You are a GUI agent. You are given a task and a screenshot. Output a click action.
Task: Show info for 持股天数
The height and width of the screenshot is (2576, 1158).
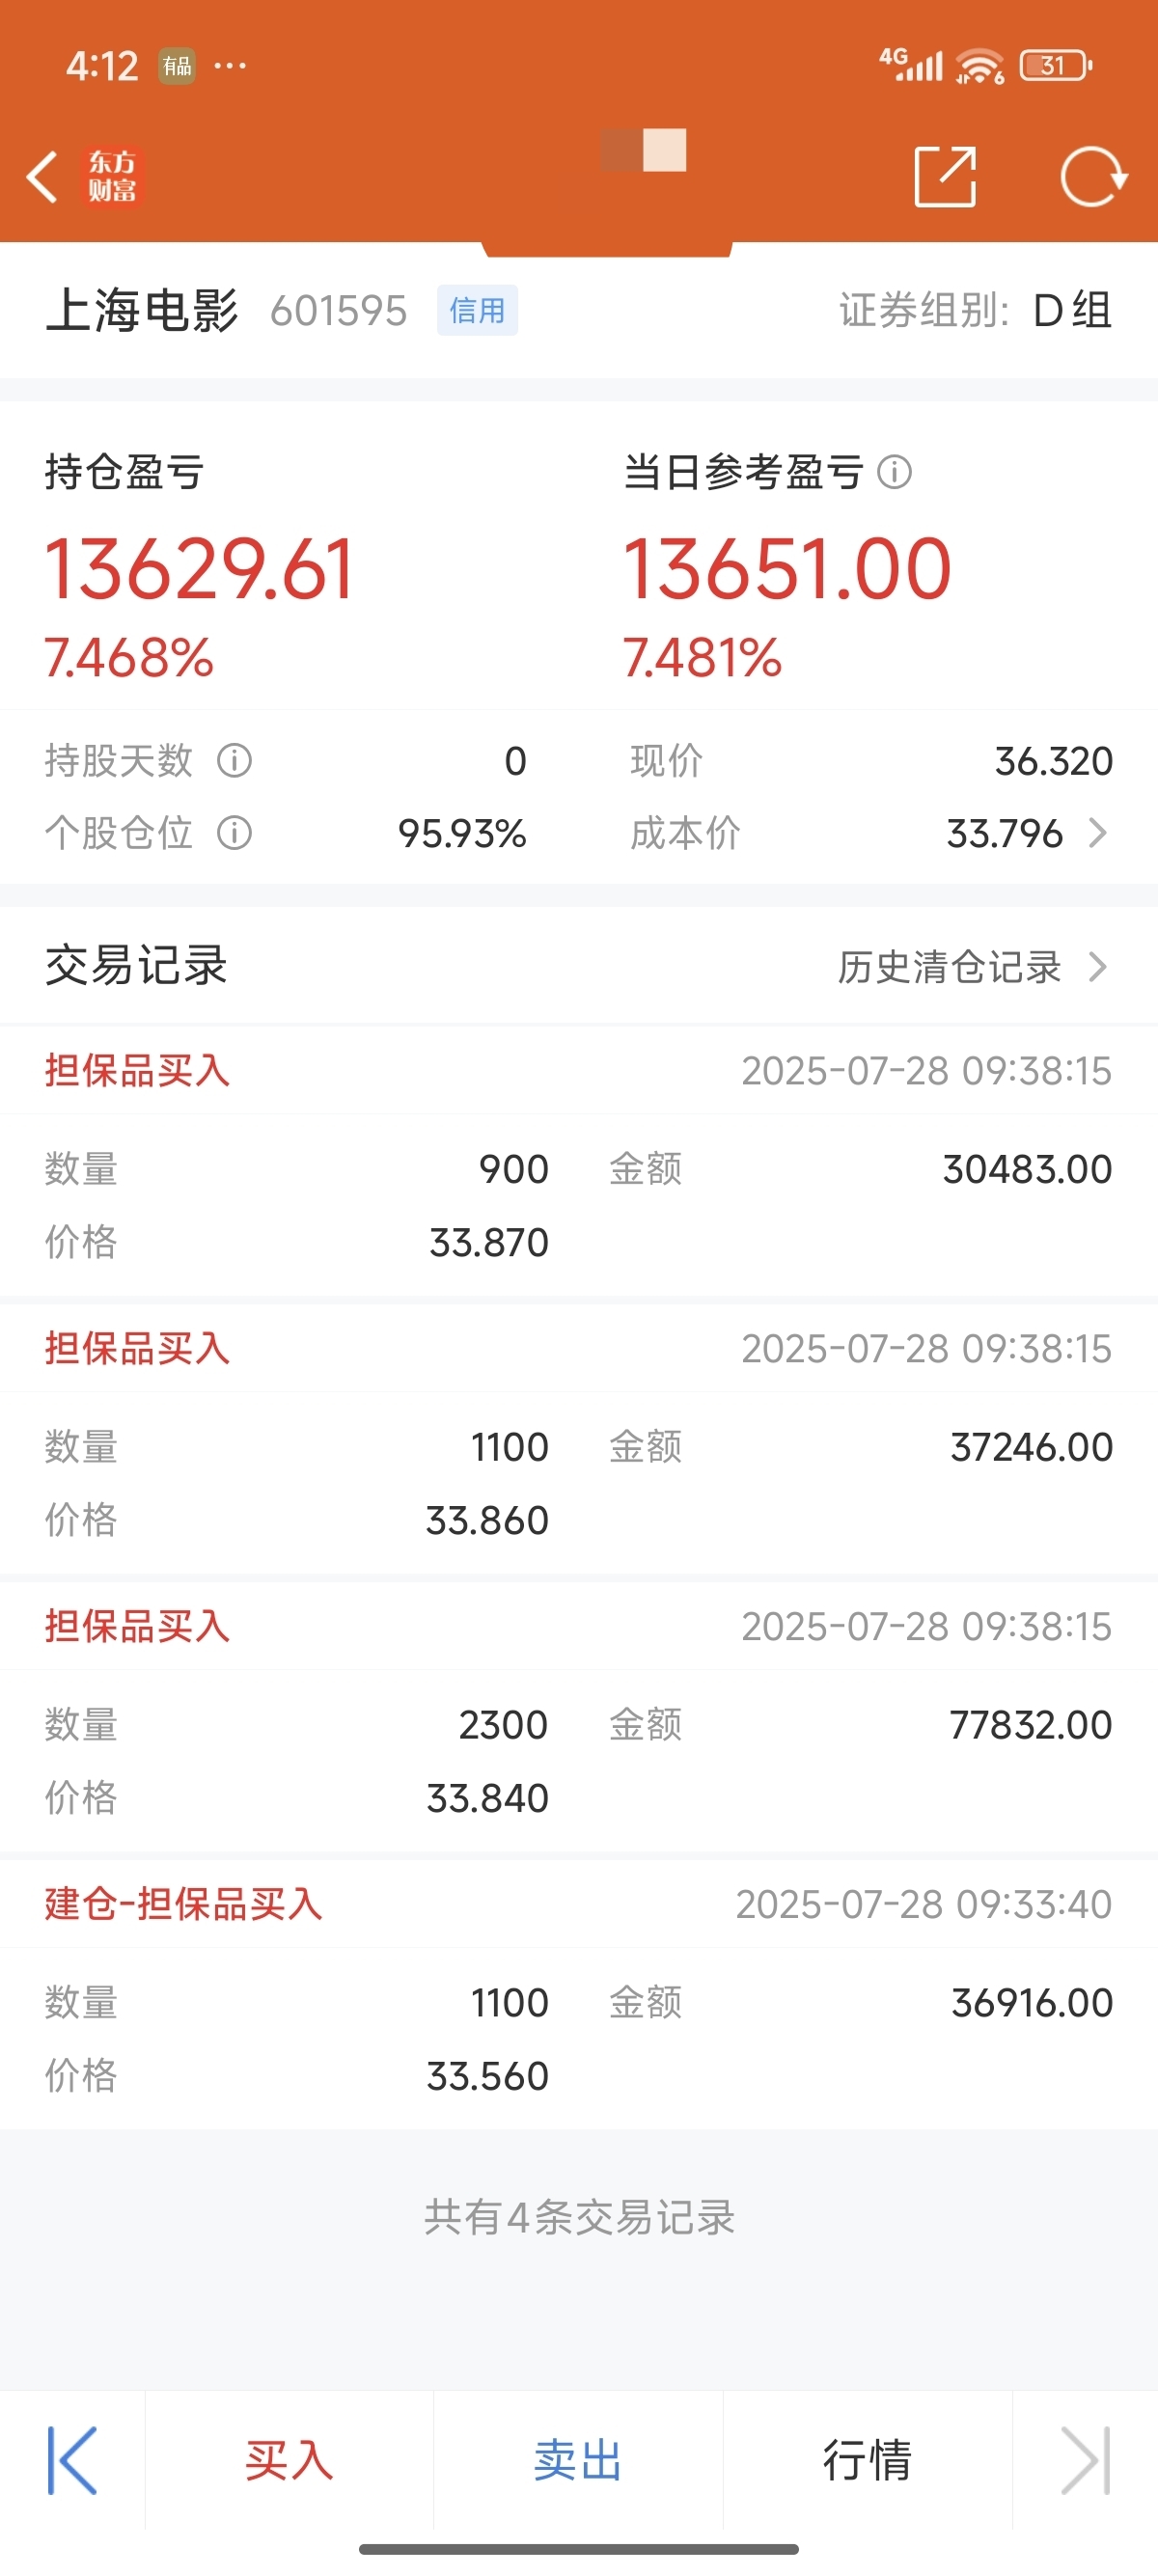pyautogui.click(x=235, y=761)
